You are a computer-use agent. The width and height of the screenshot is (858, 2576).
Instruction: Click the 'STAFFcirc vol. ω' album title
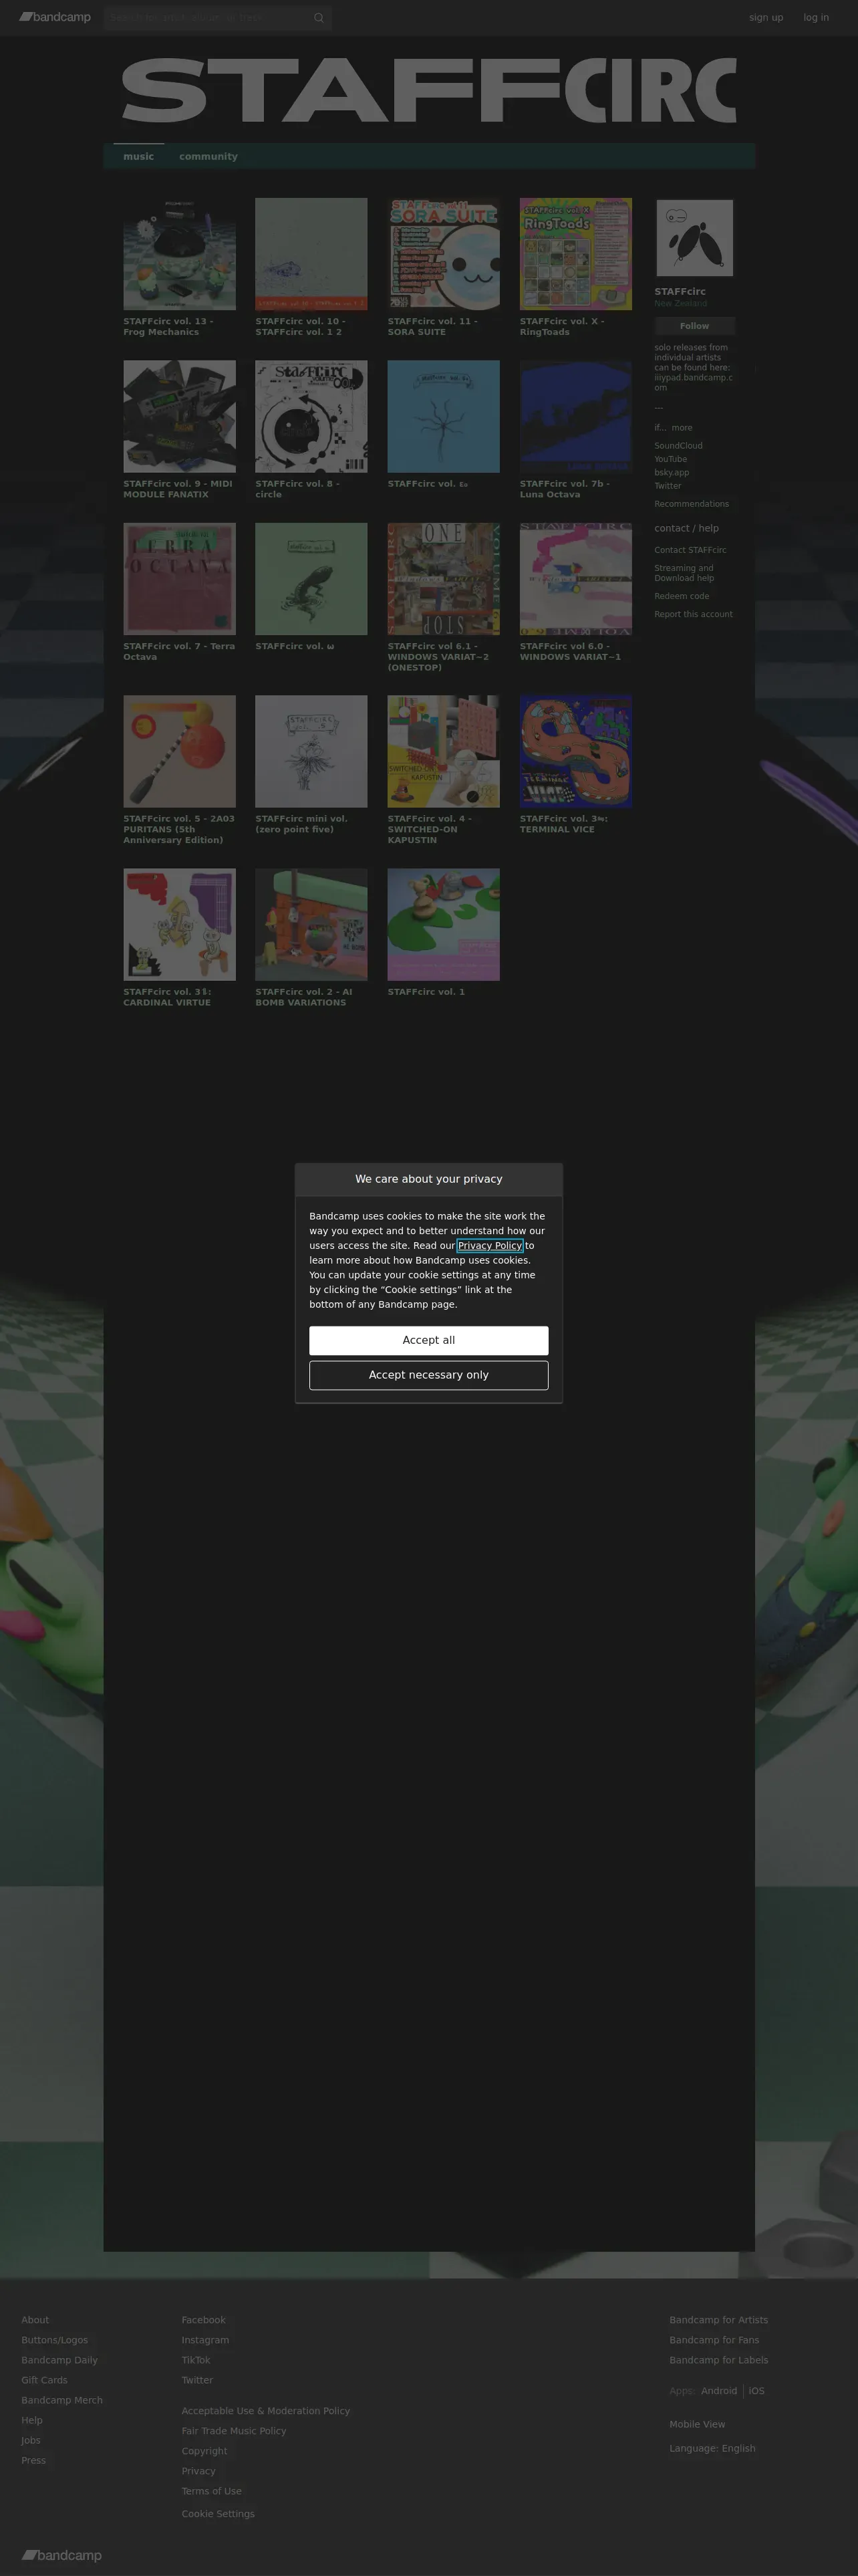coord(295,646)
